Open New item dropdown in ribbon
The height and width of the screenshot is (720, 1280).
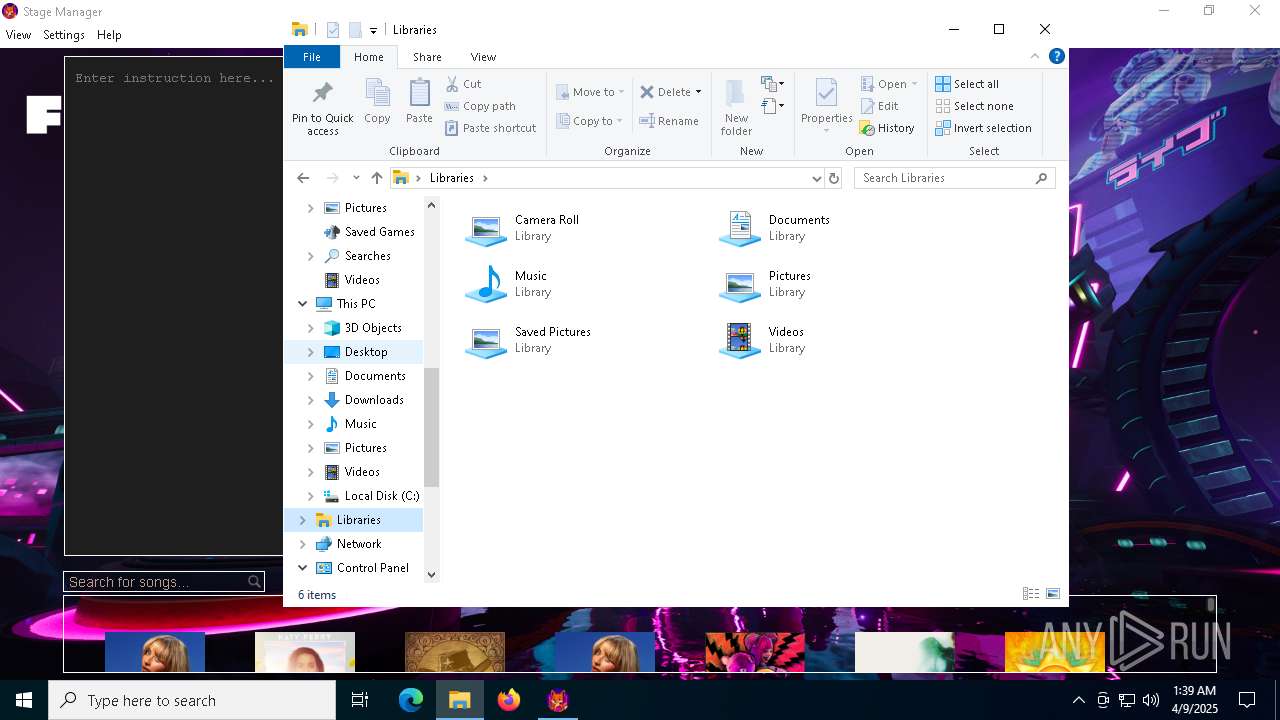coord(772,83)
